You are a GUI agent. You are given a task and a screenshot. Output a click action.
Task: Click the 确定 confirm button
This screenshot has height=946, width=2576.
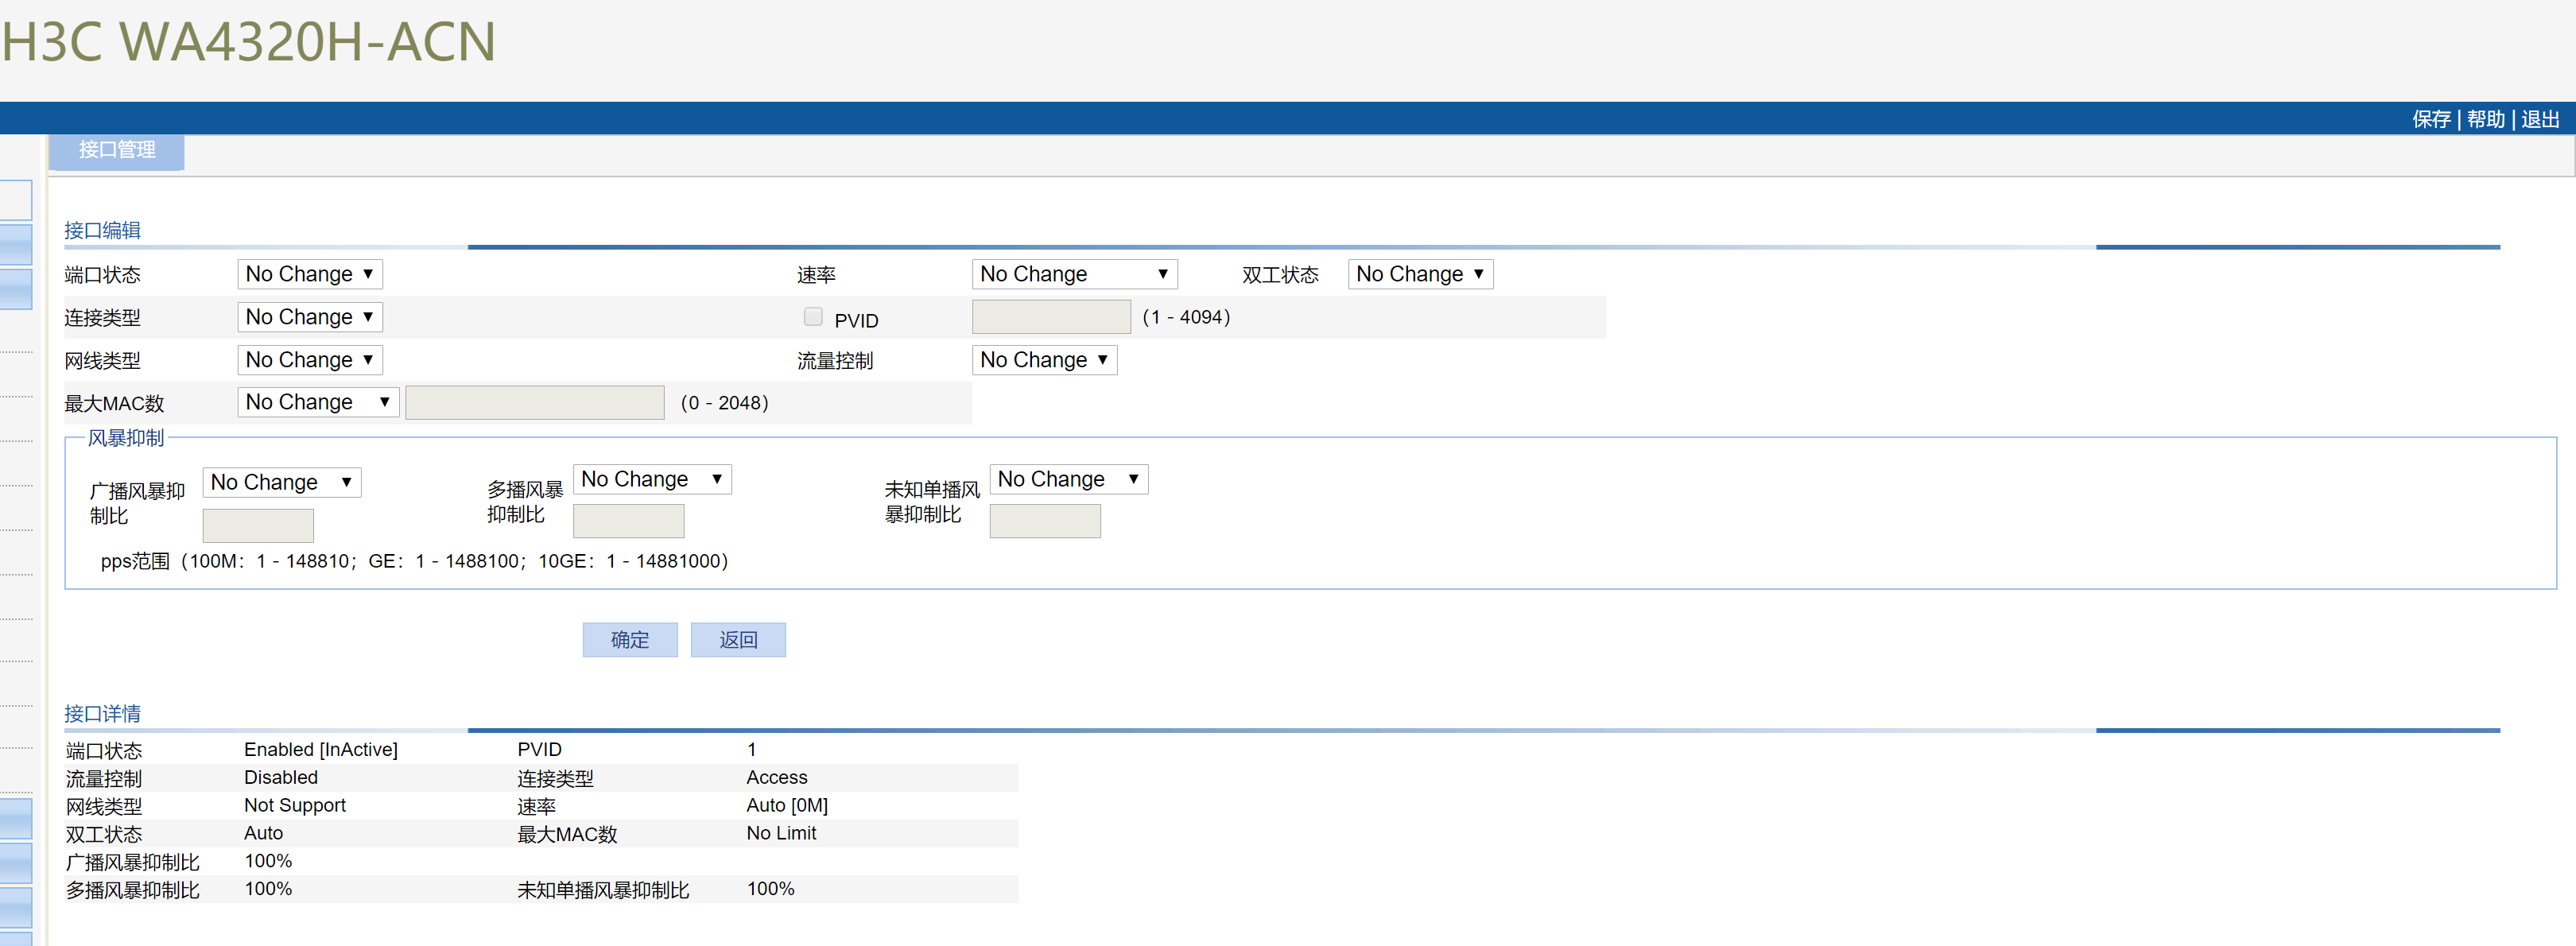629,640
